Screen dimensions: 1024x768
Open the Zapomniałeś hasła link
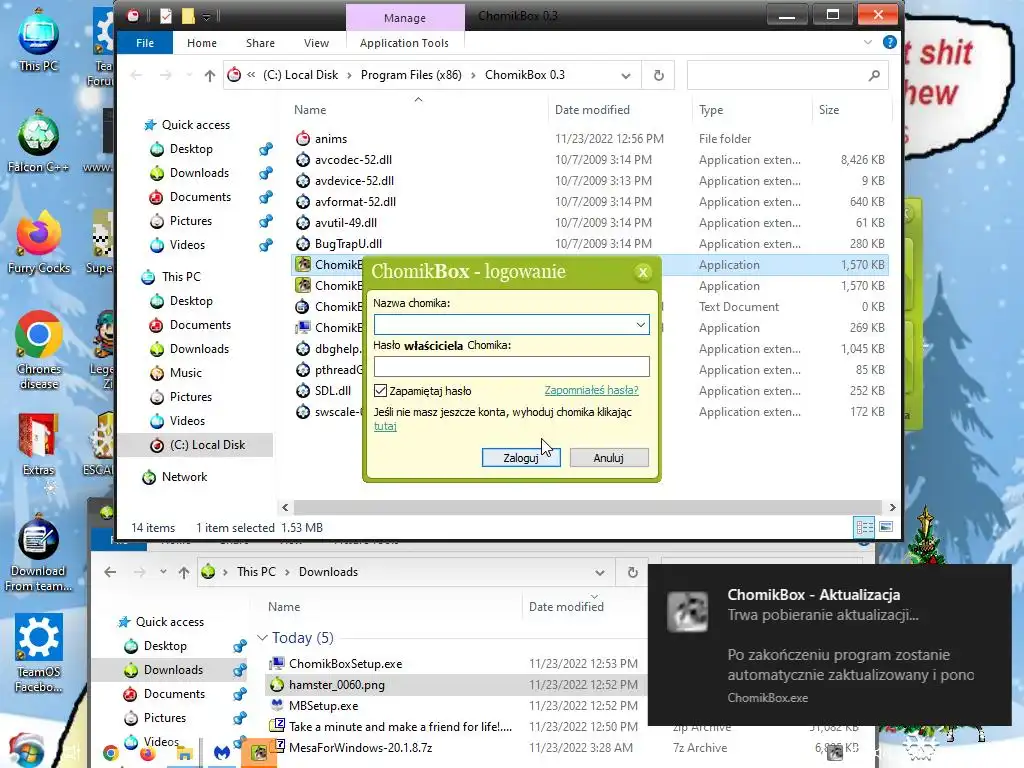point(591,390)
